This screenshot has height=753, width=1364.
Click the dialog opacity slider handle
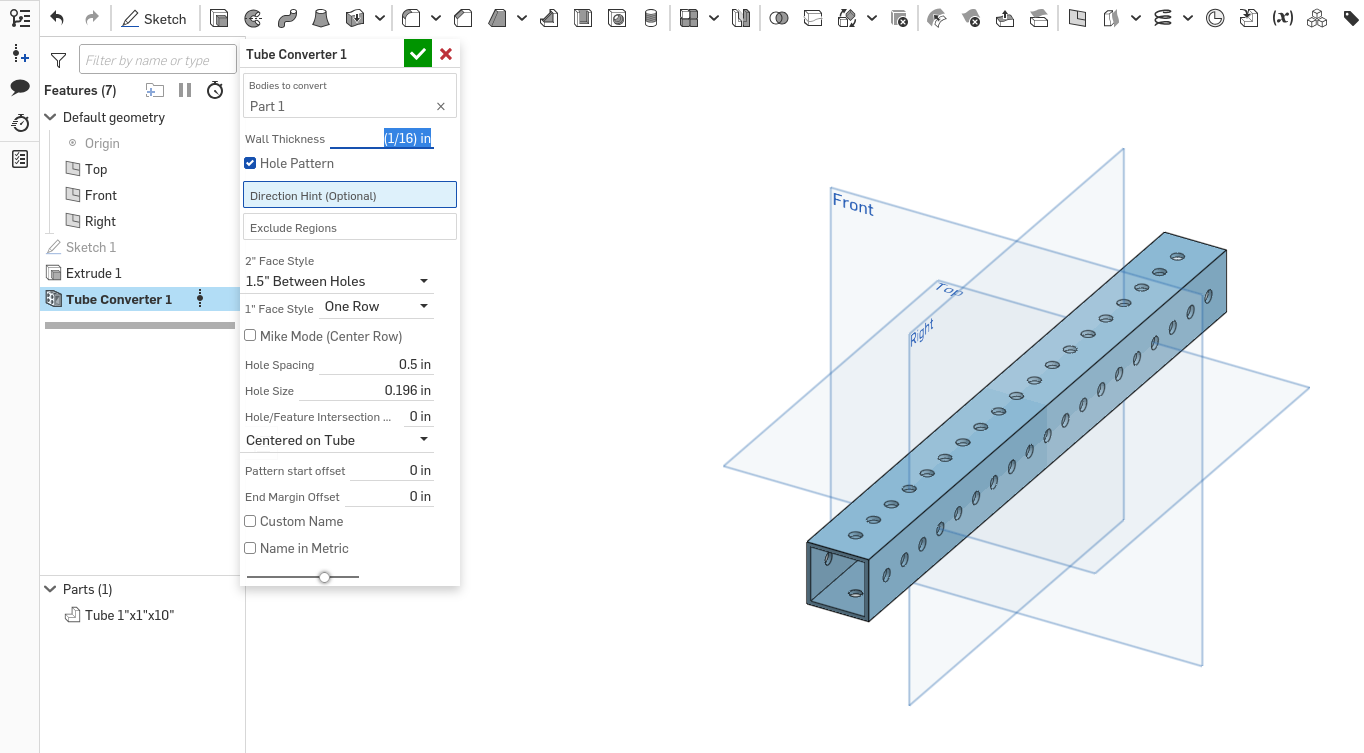pos(325,577)
